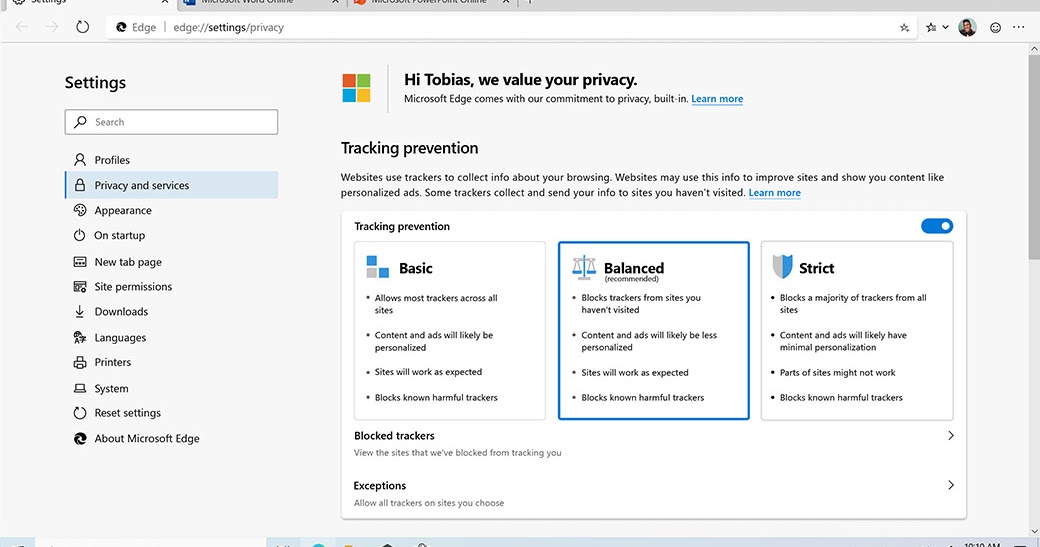Click the scrollbar down arrow
The image size is (1040, 547).
(x=1034, y=531)
